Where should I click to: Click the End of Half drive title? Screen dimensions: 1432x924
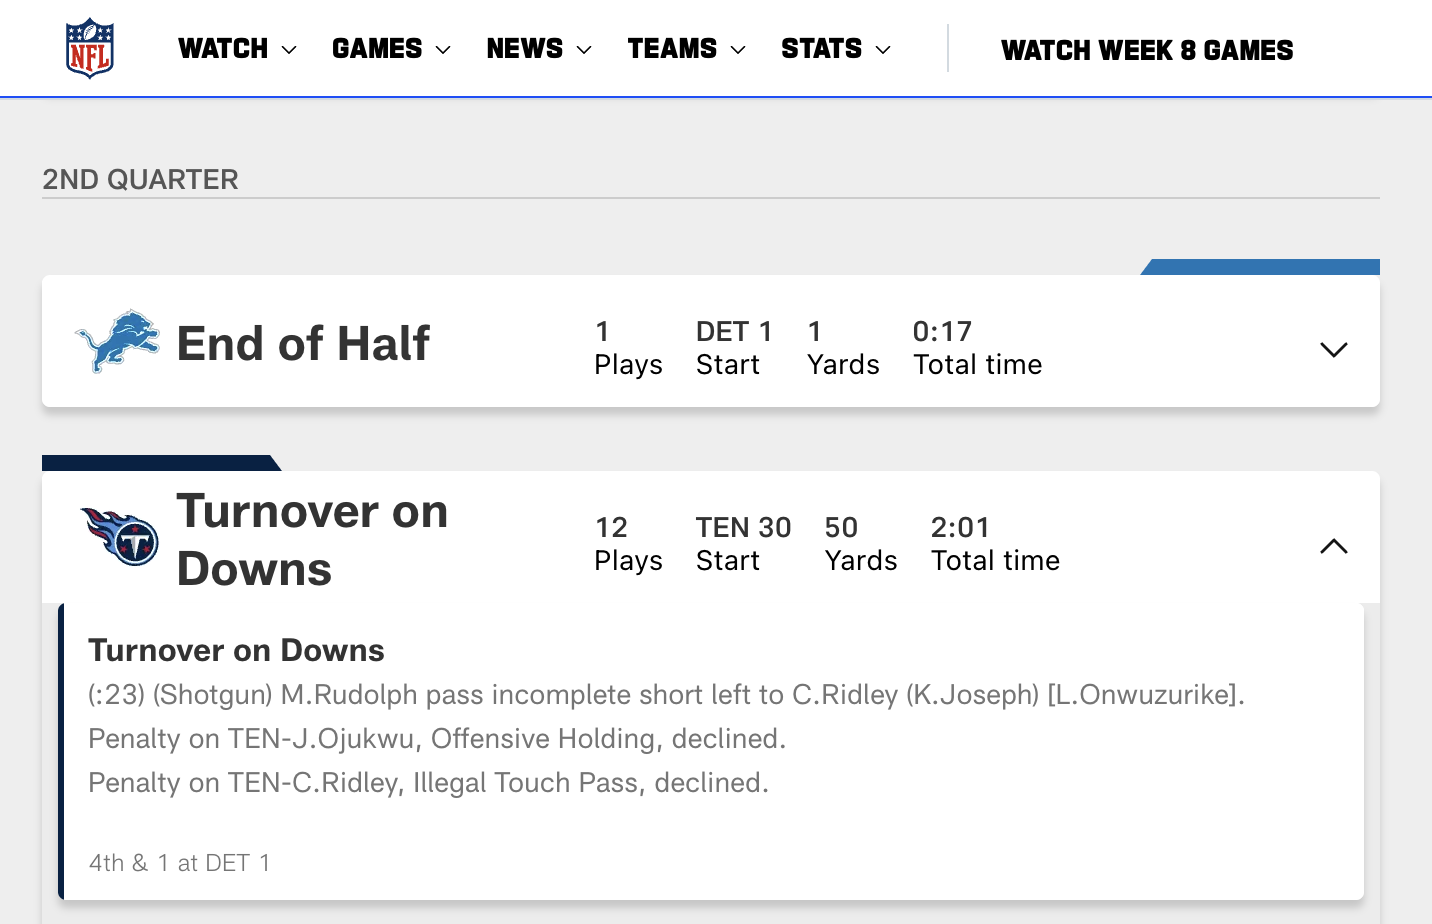(303, 343)
